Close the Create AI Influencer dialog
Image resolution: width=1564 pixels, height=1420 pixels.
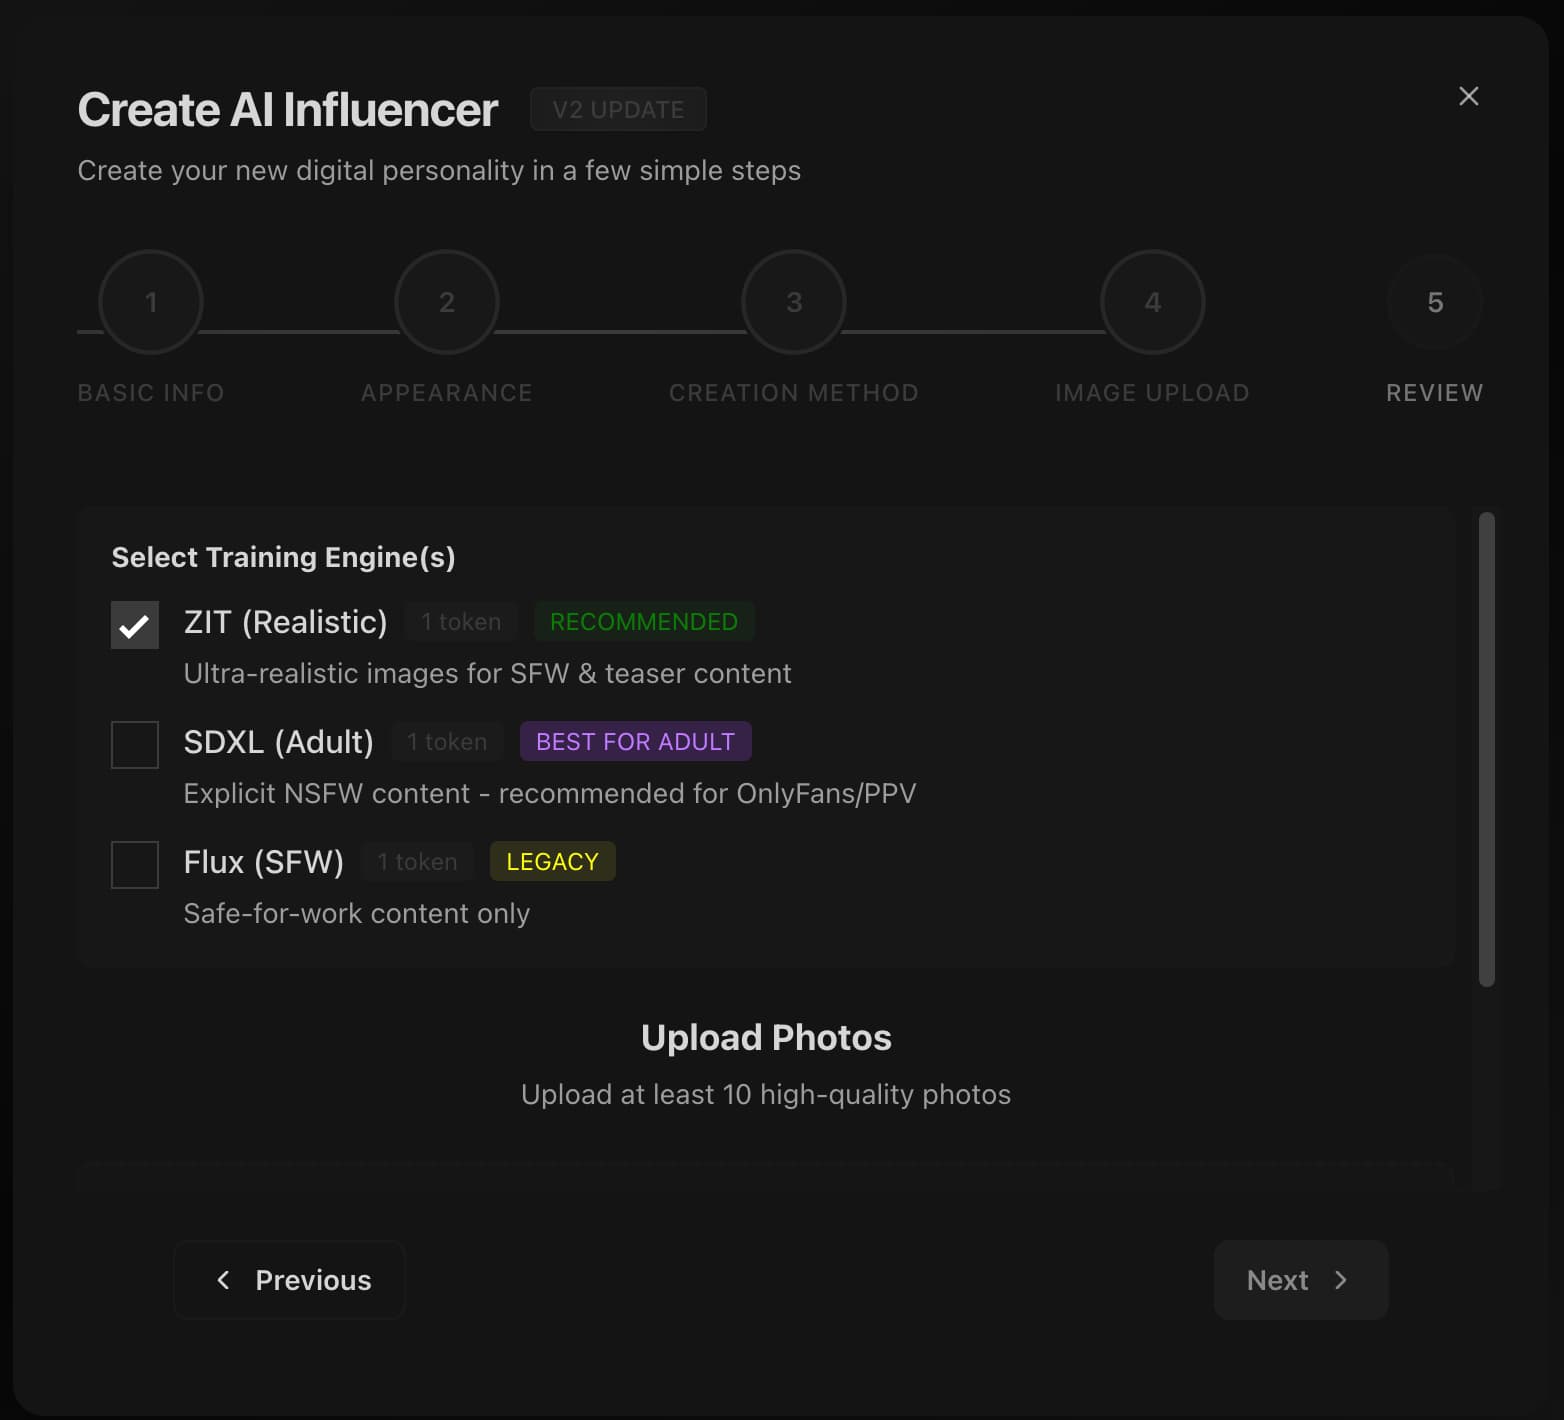tap(1468, 96)
